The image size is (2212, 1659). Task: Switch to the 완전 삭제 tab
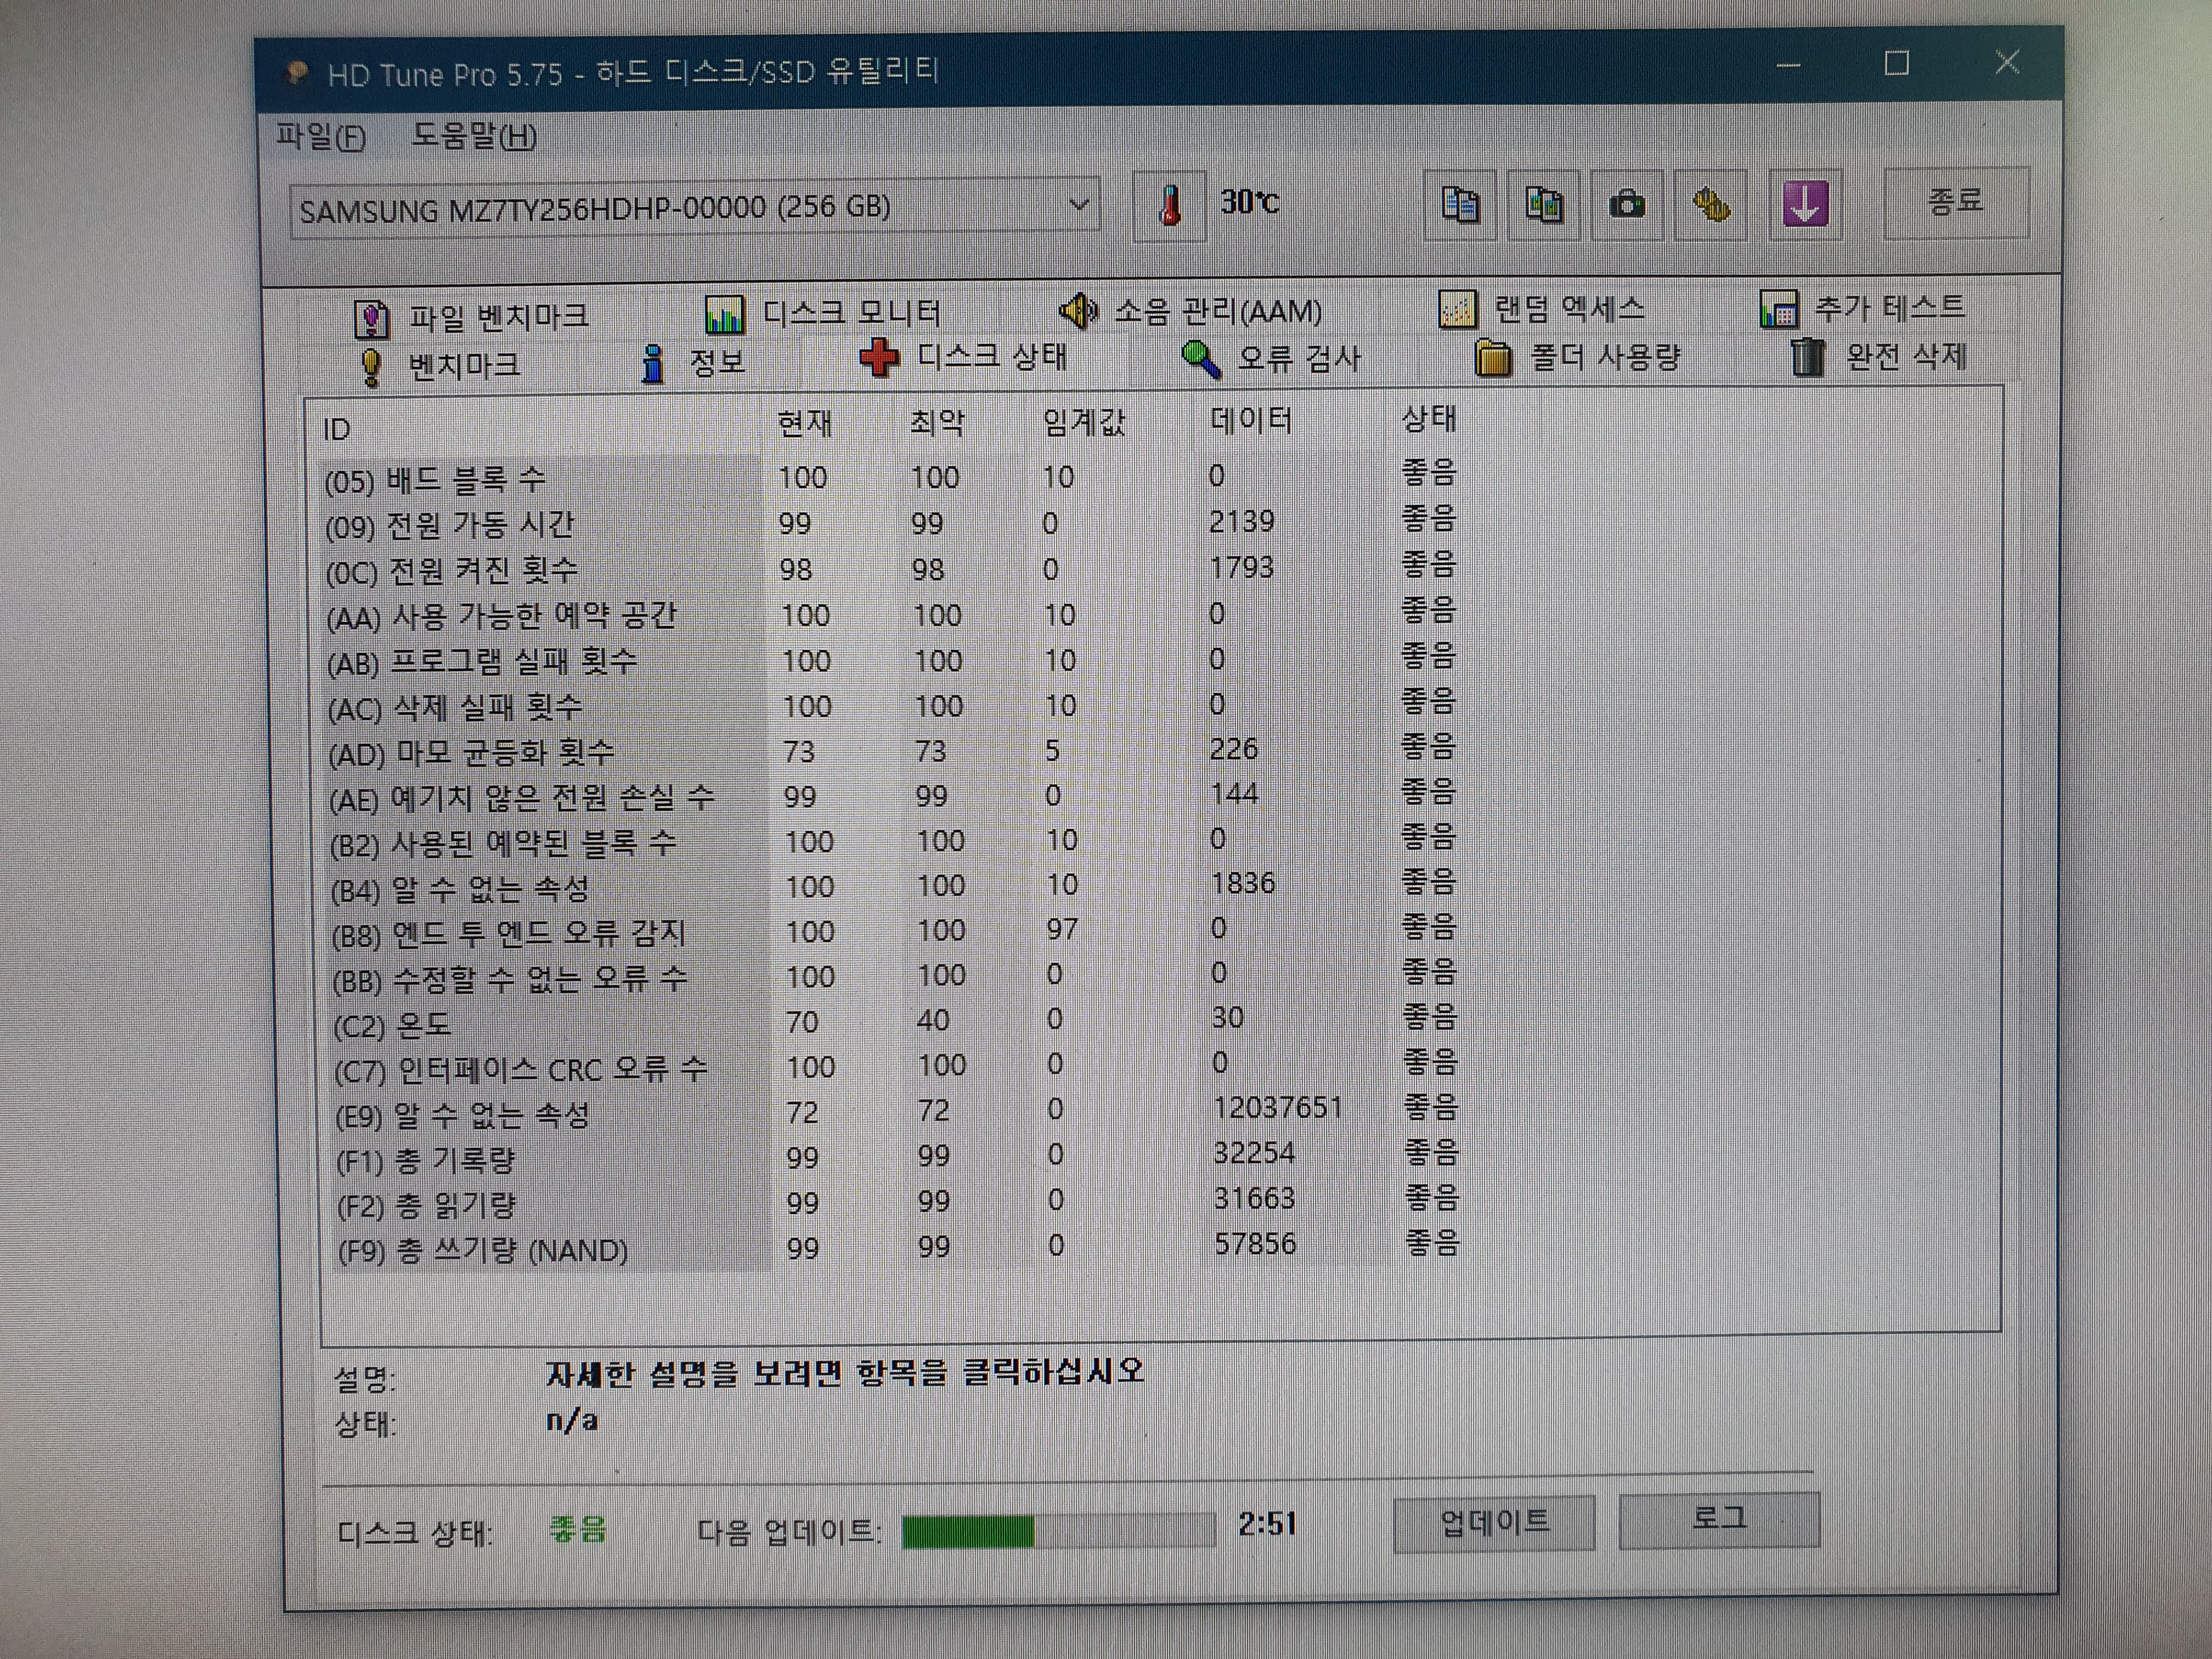pyautogui.click(x=1879, y=356)
